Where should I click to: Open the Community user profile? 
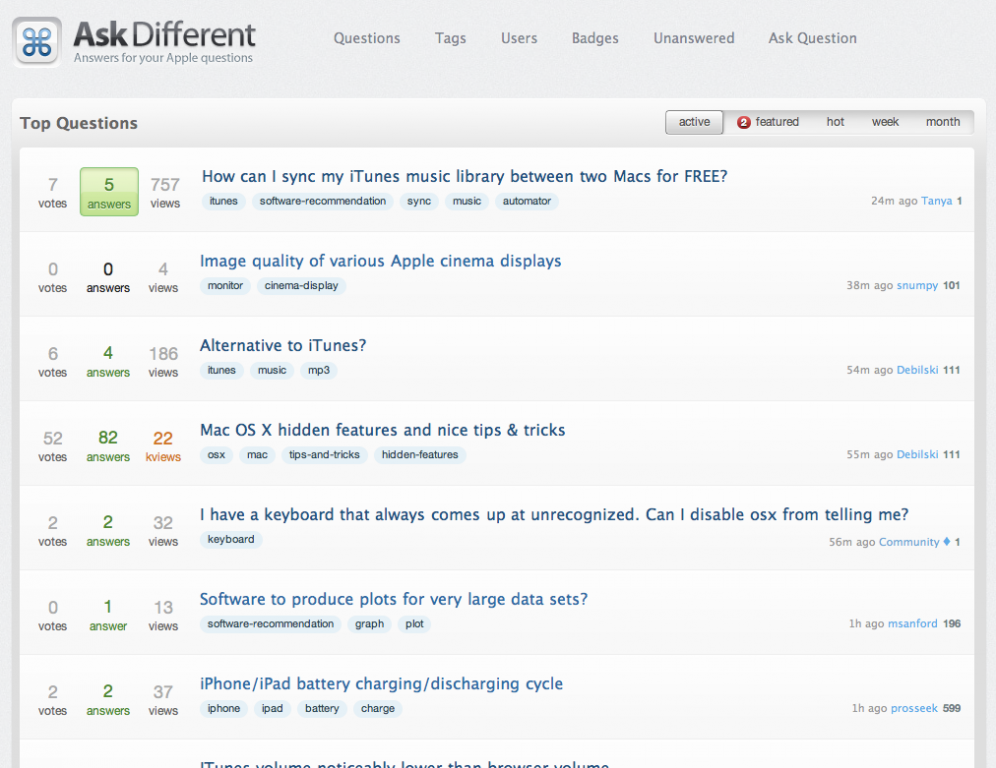tap(909, 542)
